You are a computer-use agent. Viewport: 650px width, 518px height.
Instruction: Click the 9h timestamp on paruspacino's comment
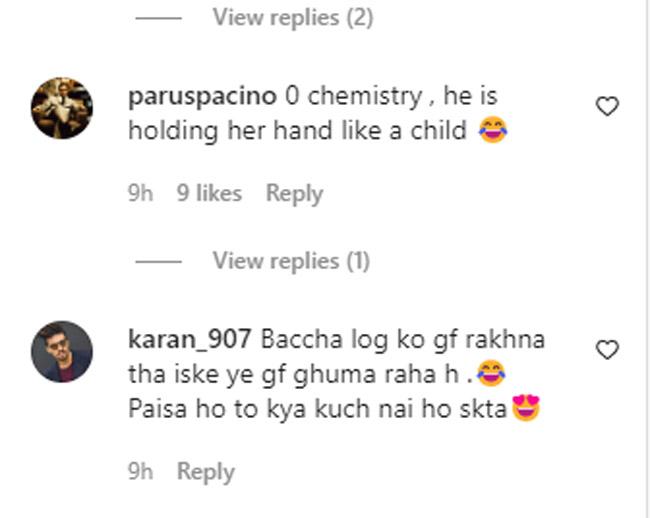141,193
